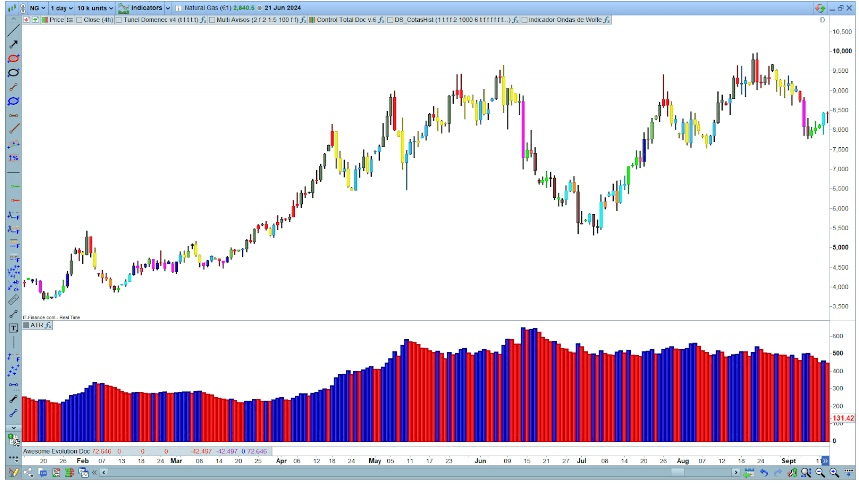859x484 pixels.
Task: Open the 1 day timeframe dropdown
Action: pos(61,8)
